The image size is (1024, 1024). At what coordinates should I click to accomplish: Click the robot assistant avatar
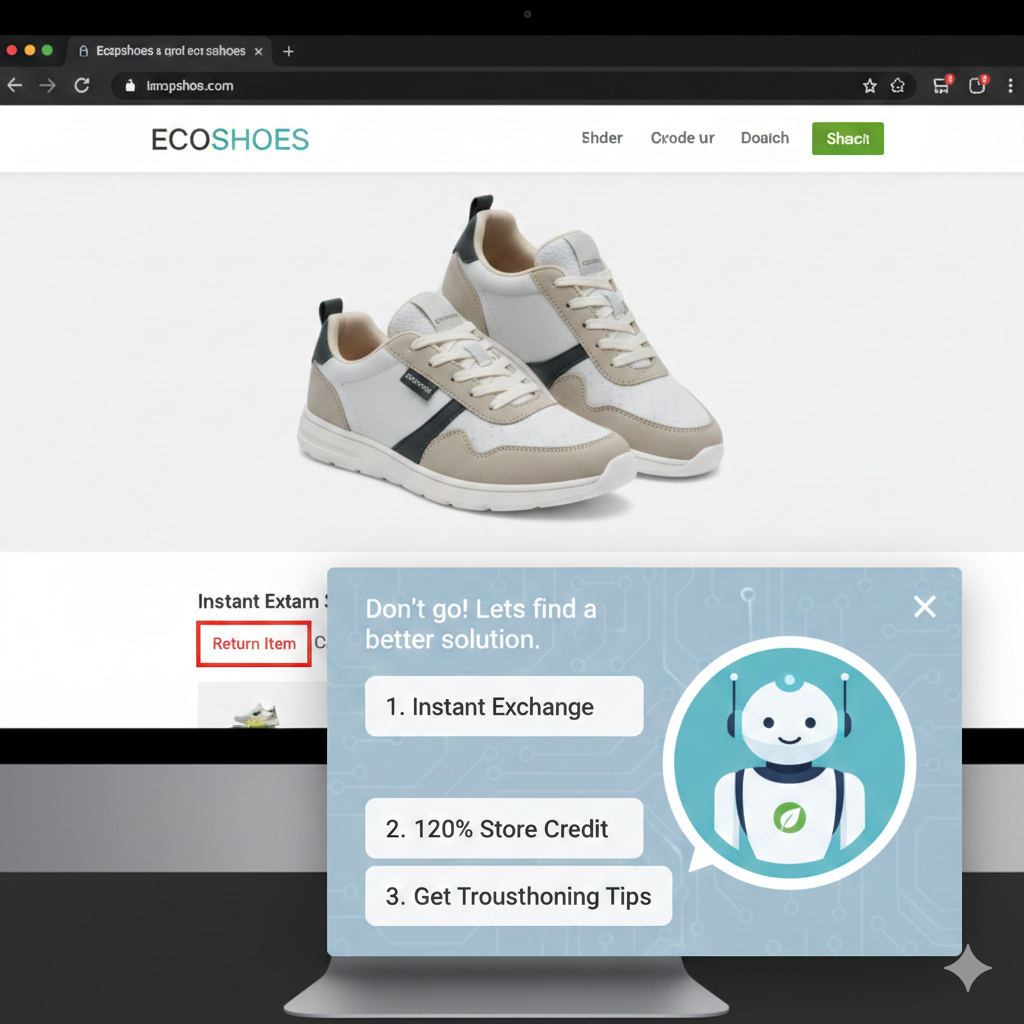pos(789,762)
